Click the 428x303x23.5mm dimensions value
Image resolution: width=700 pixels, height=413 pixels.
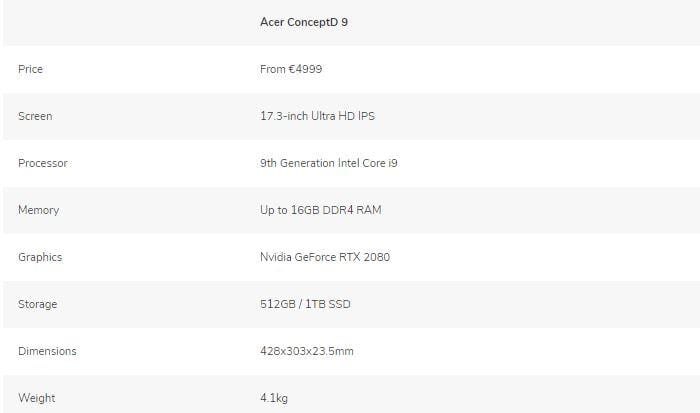click(x=307, y=351)
